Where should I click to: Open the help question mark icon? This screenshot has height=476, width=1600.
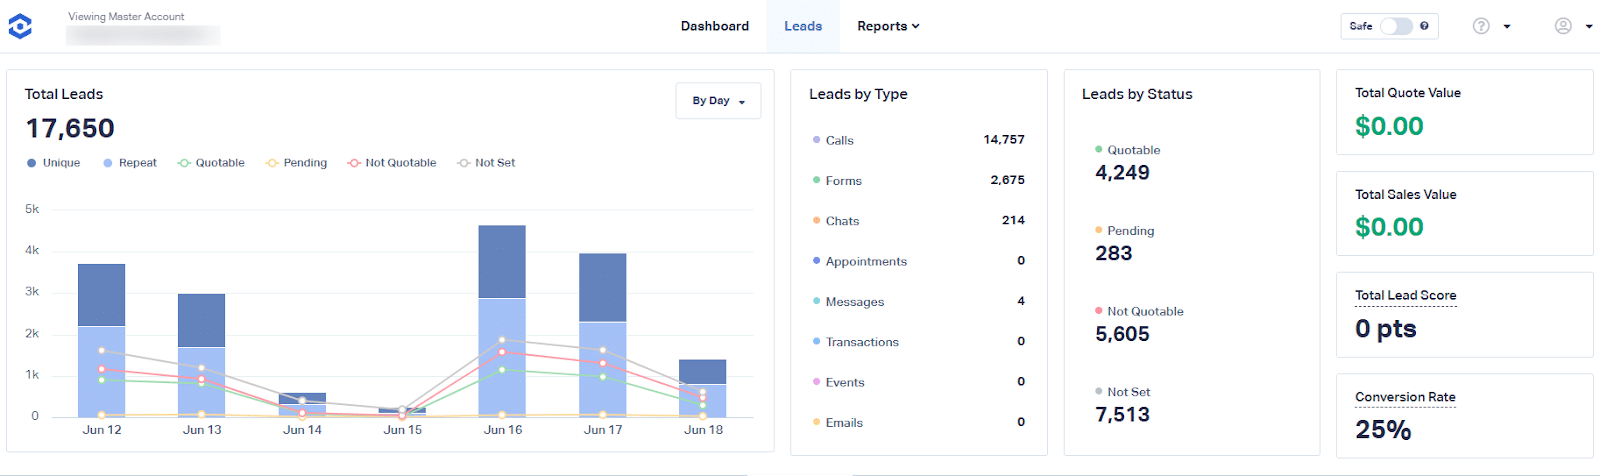pyautogui.click(x=1481, y=26)
